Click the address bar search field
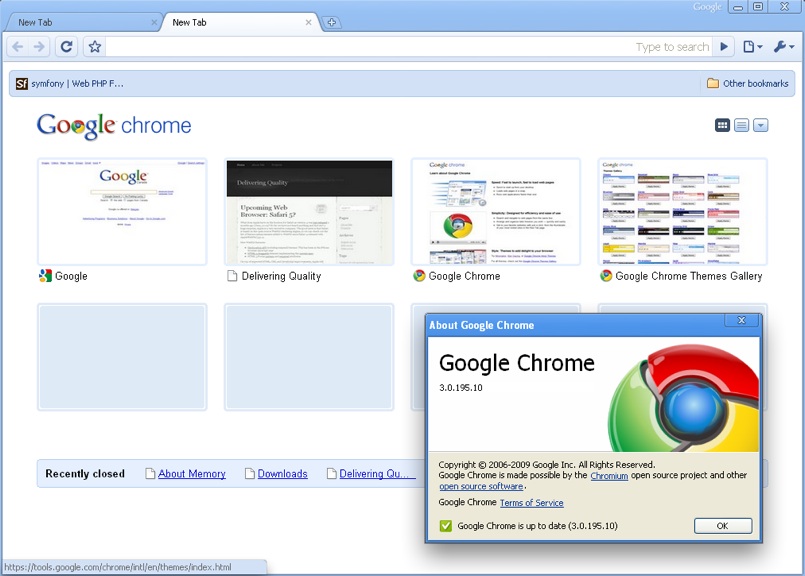 click(x=370, y=46)
